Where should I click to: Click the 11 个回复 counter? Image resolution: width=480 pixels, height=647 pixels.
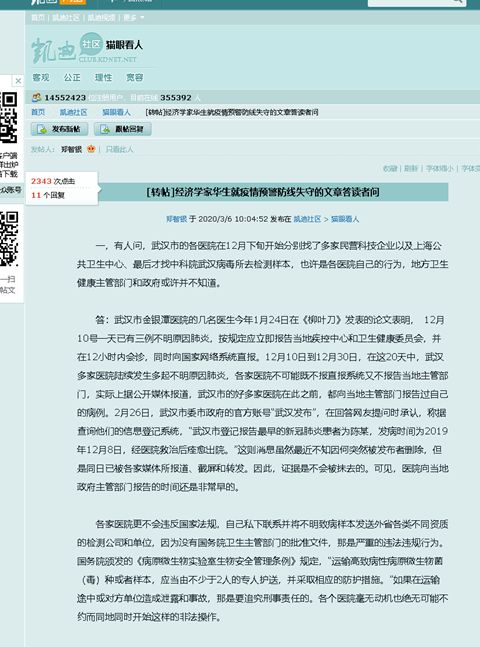[x=48, y=195]
